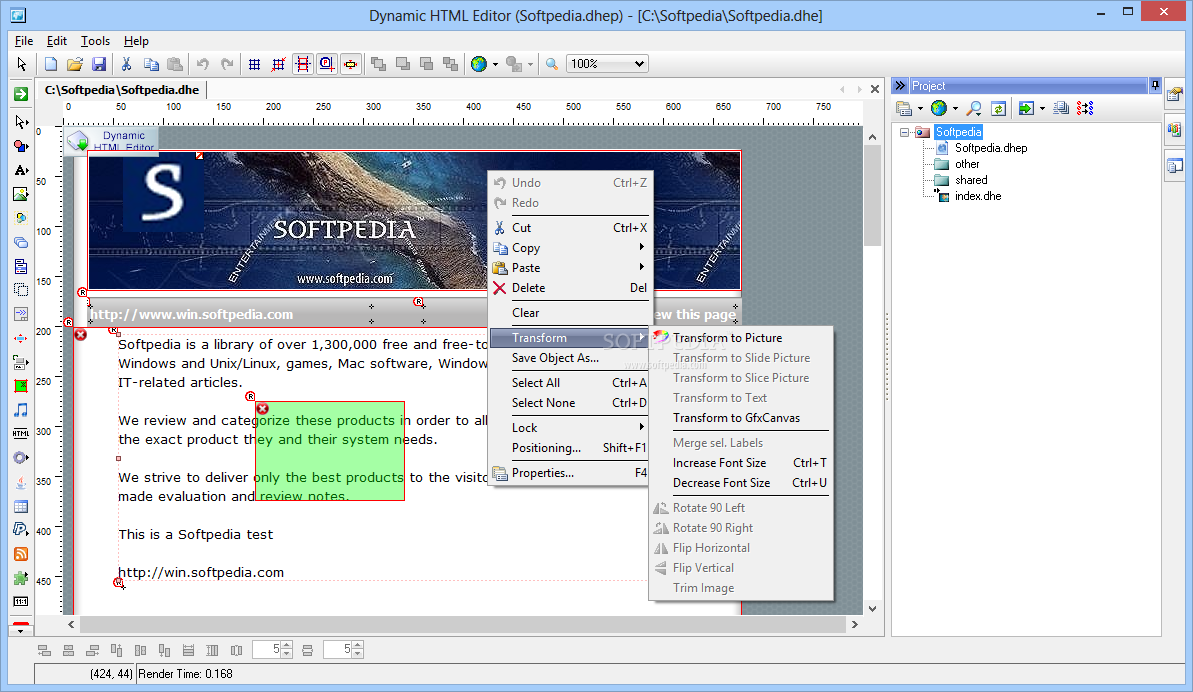Click the search magnifier in Project panel
1193x692 pixels.
click(974, 109)
